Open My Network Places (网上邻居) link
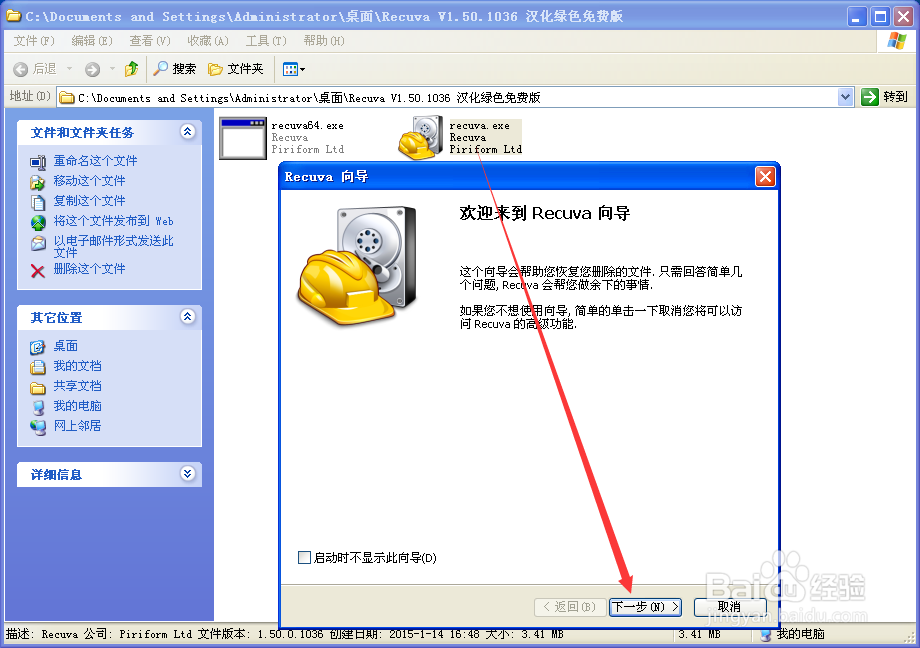Viewport: 920px width, 648px height. (x=77, y=426)
